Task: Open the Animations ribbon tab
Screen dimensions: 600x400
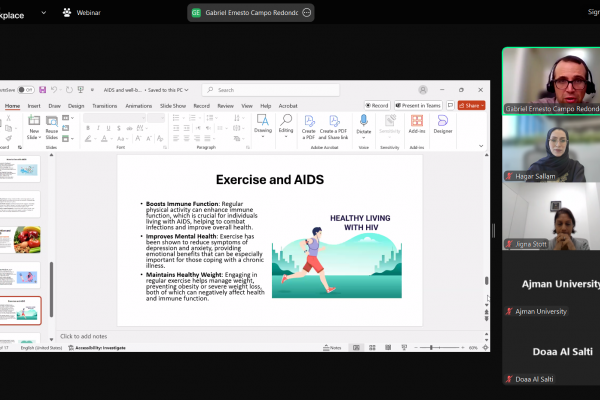Action: 139,106
